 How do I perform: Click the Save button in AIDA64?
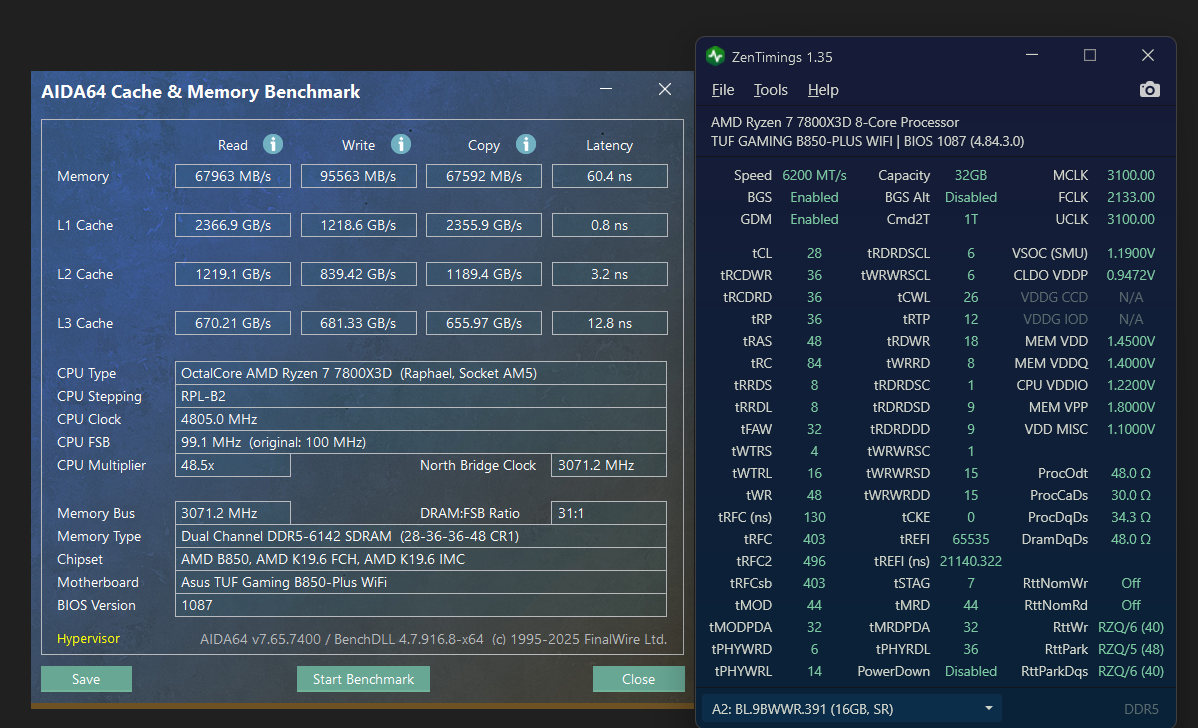[86, 679]
